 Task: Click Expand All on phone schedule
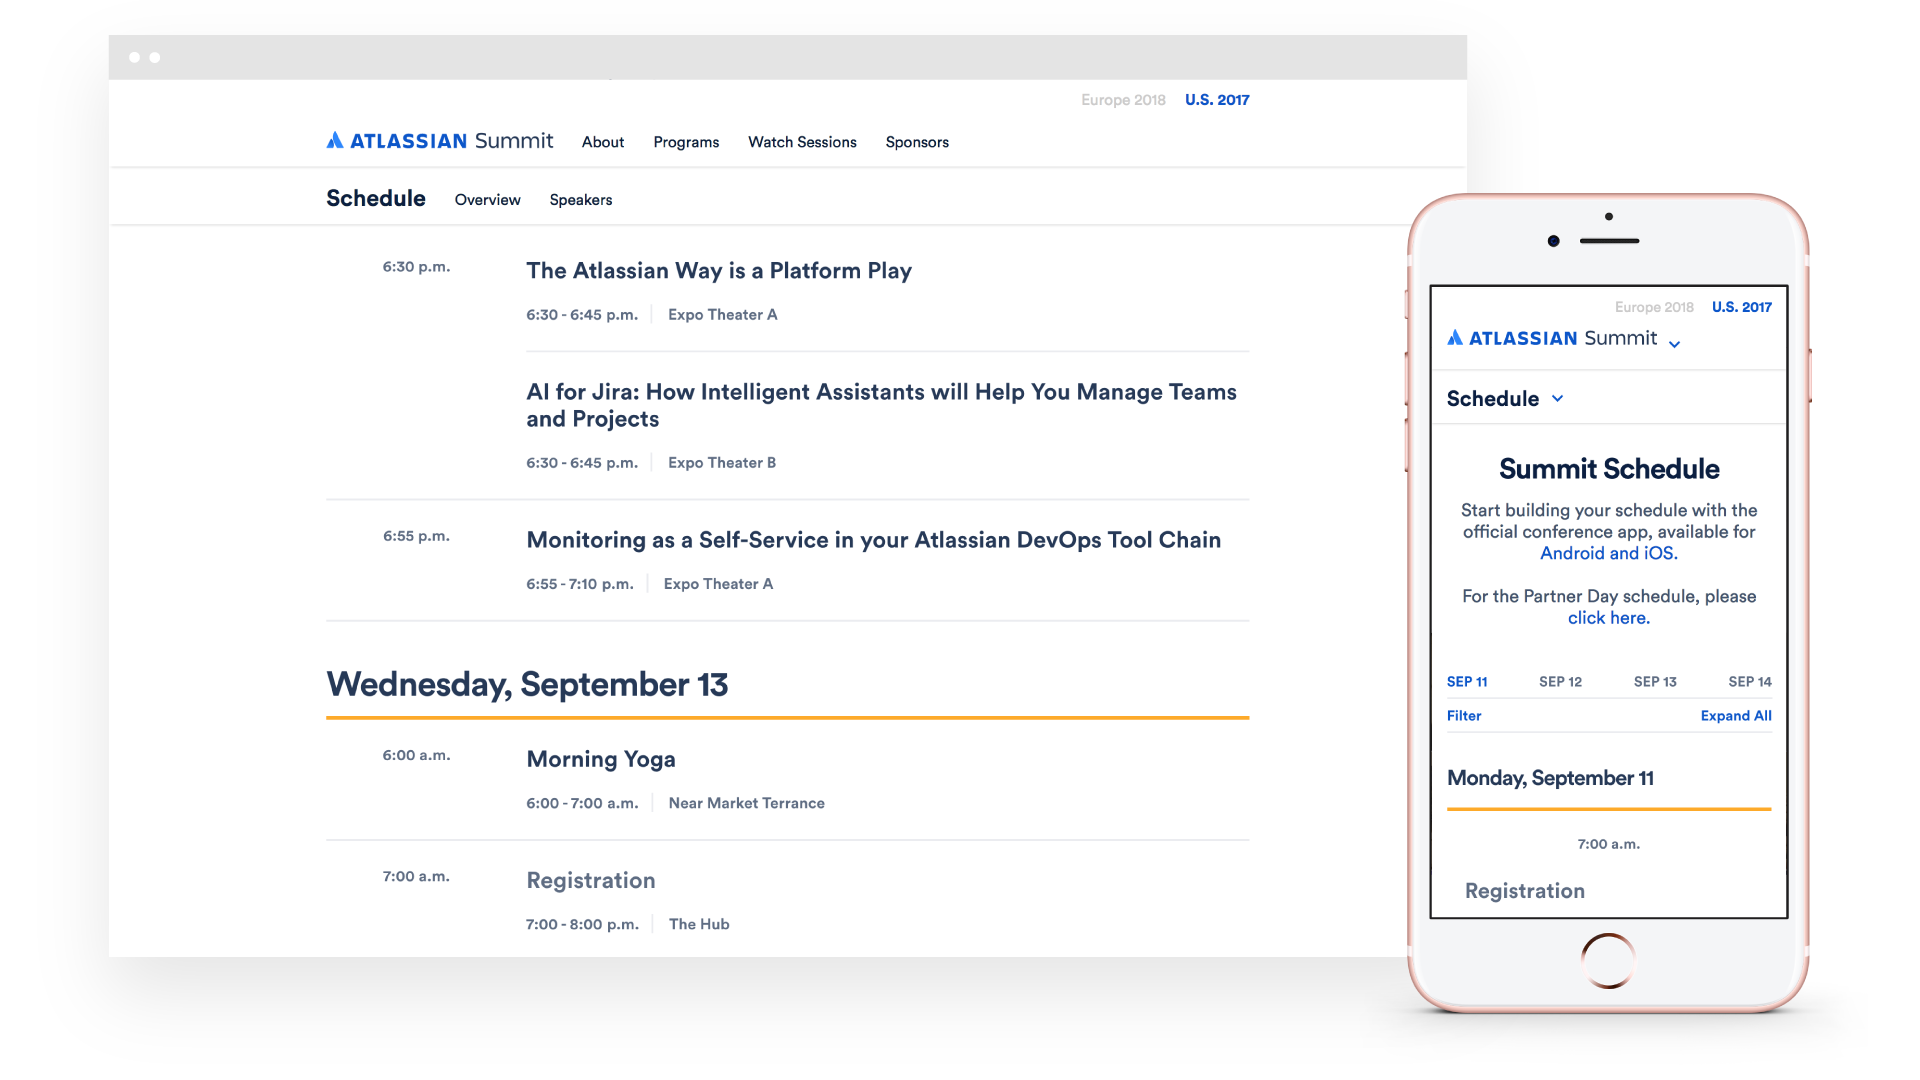[1736, 716]
